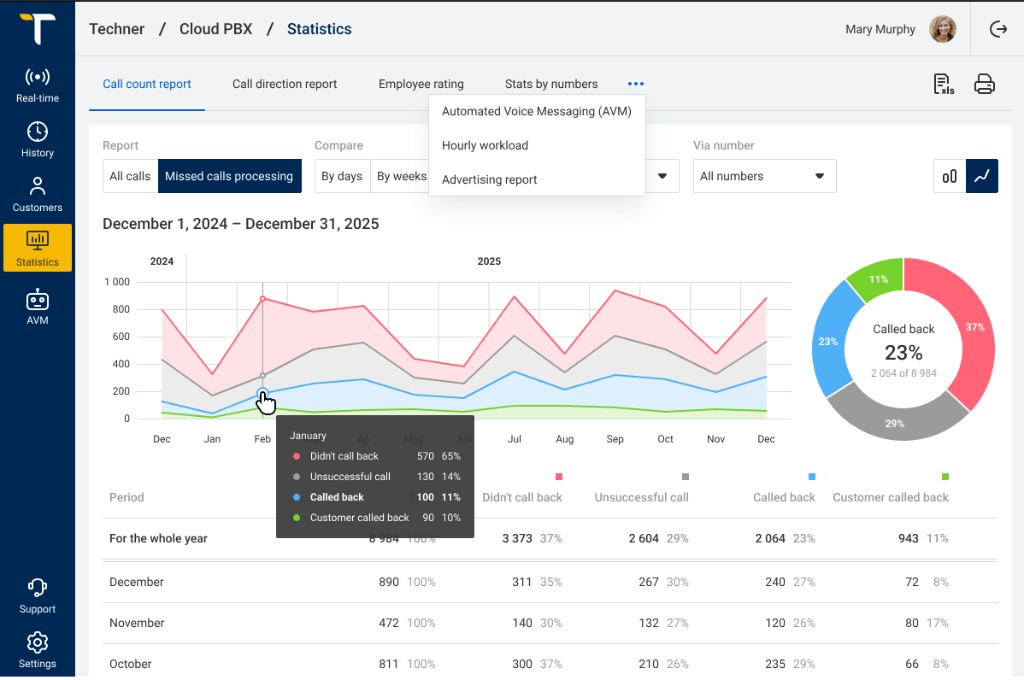Click the red 37% donut segment
Image resolution: width=1024 pixels, height=680 pixels.
[x=974, y=327]
